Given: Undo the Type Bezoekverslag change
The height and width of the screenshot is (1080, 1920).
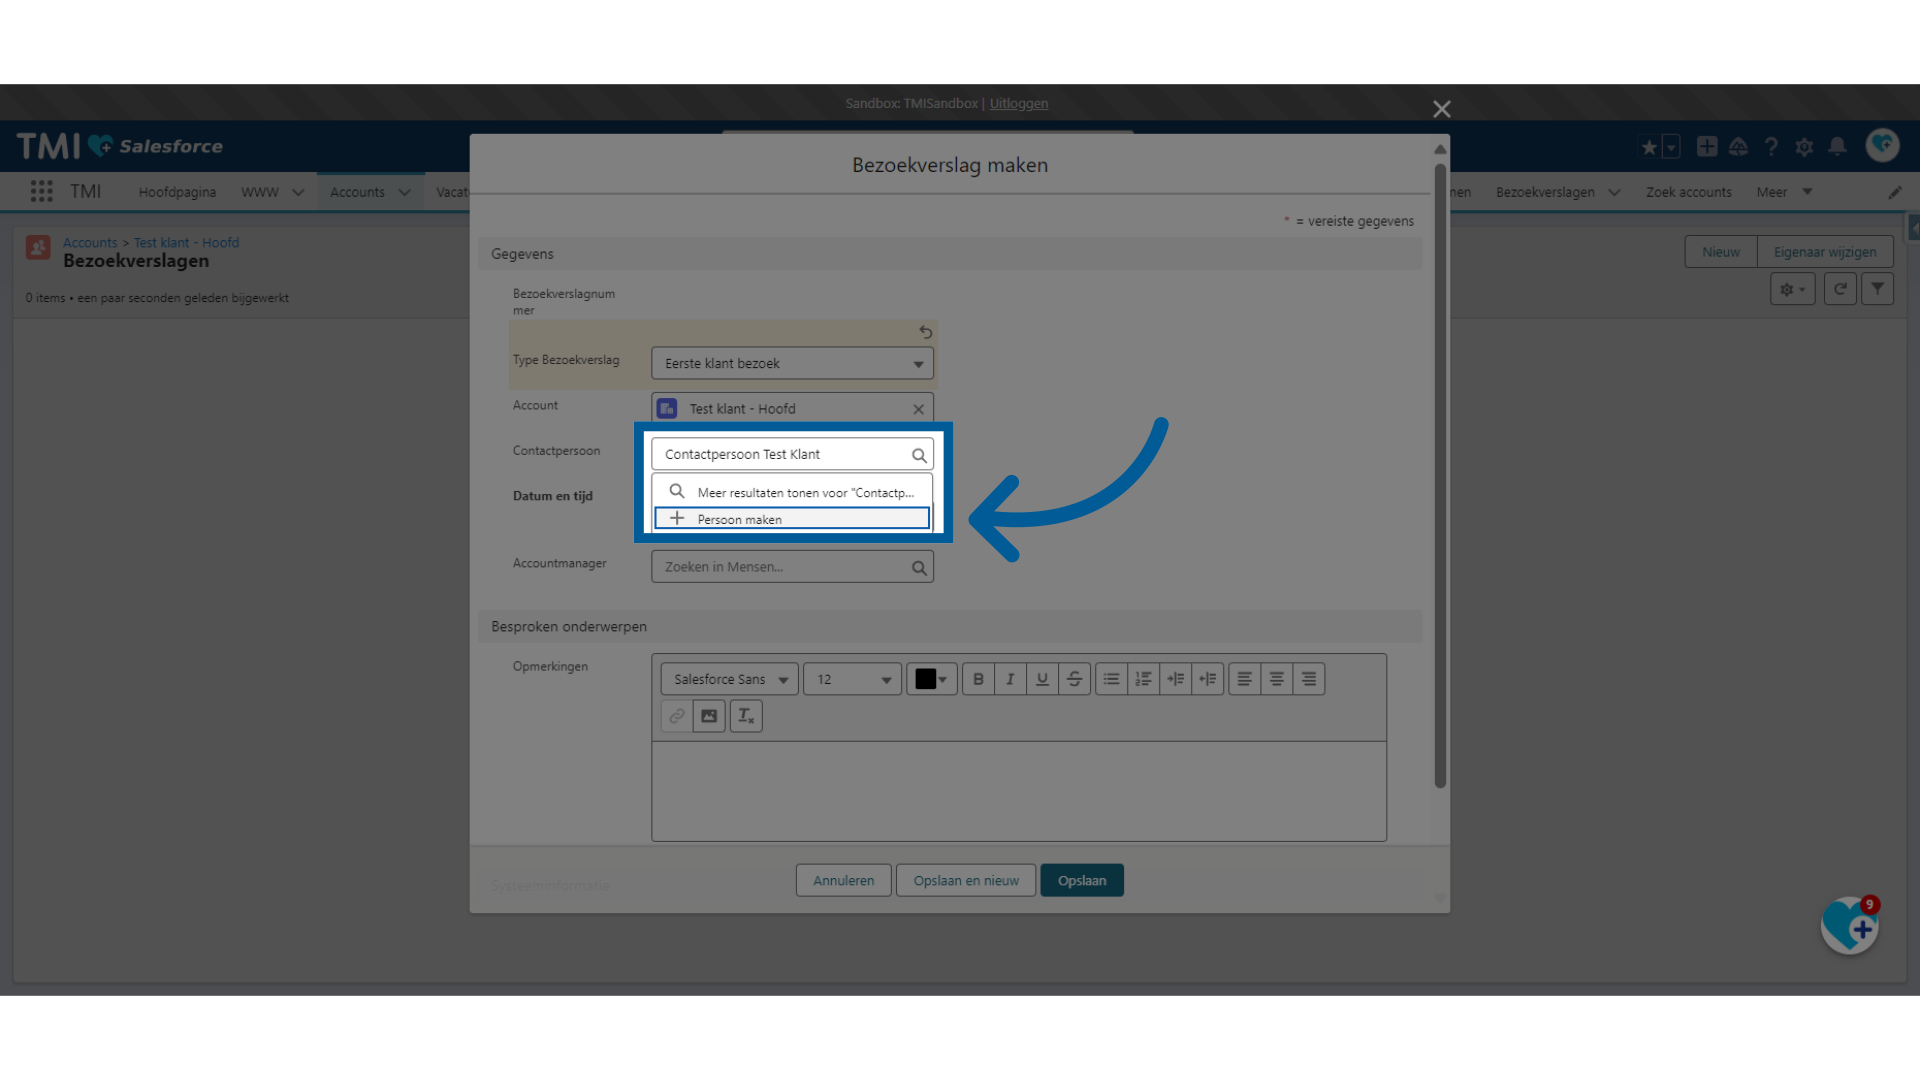Looking at the screenshot, I should coord(925,332).
